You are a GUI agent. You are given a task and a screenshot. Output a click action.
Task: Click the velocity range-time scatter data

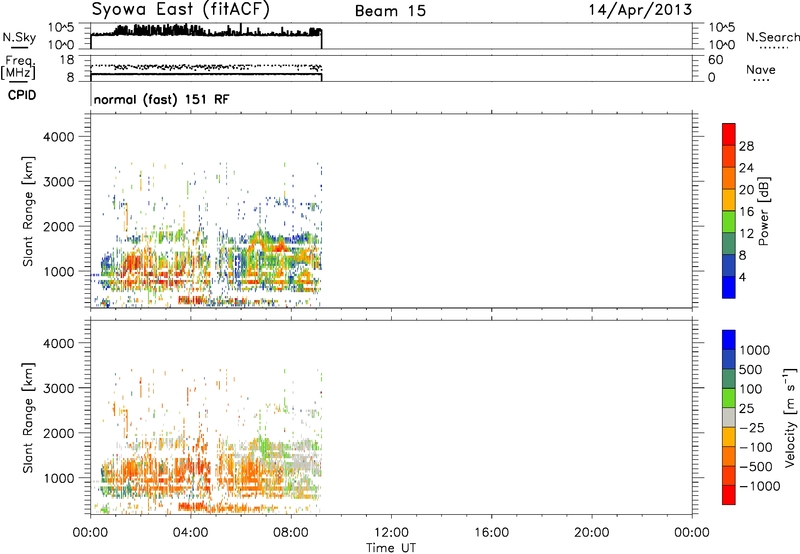pos(206,444)
